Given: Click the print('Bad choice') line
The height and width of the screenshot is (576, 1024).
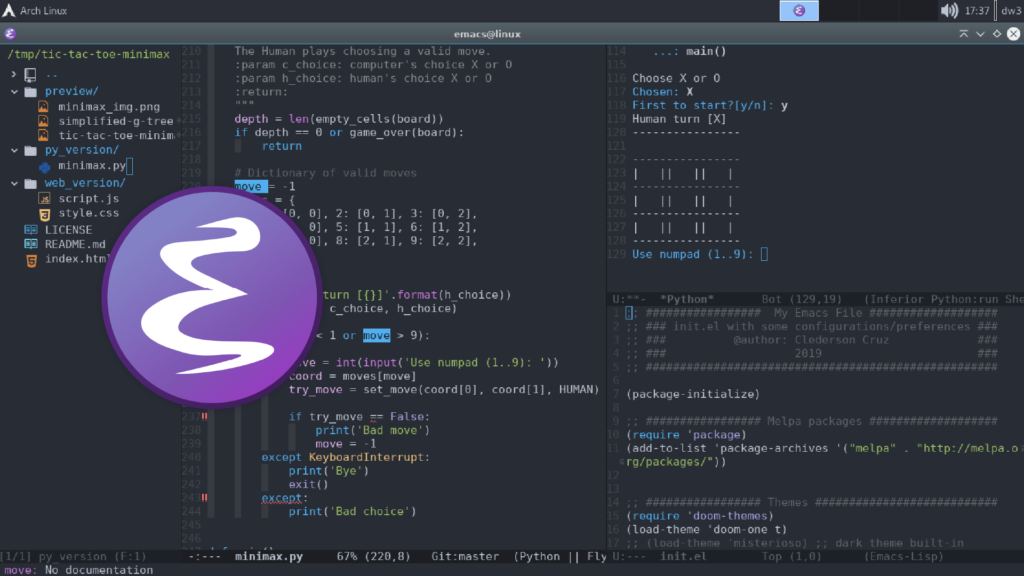Looking at the screenshot, I should (x=353, y=511).
